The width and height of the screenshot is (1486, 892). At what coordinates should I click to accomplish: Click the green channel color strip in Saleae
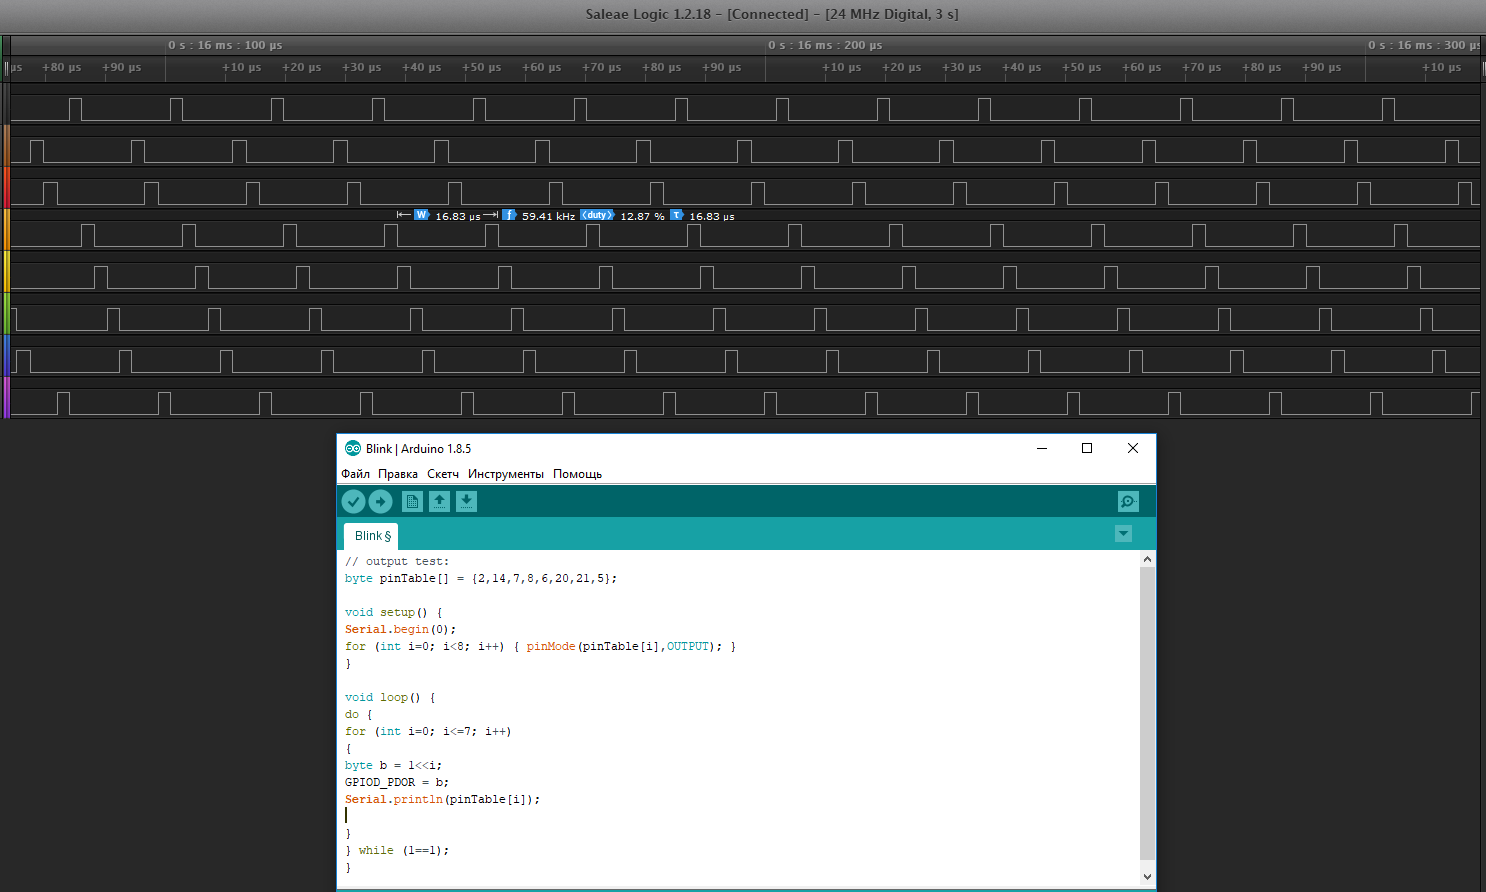(6, 313)
